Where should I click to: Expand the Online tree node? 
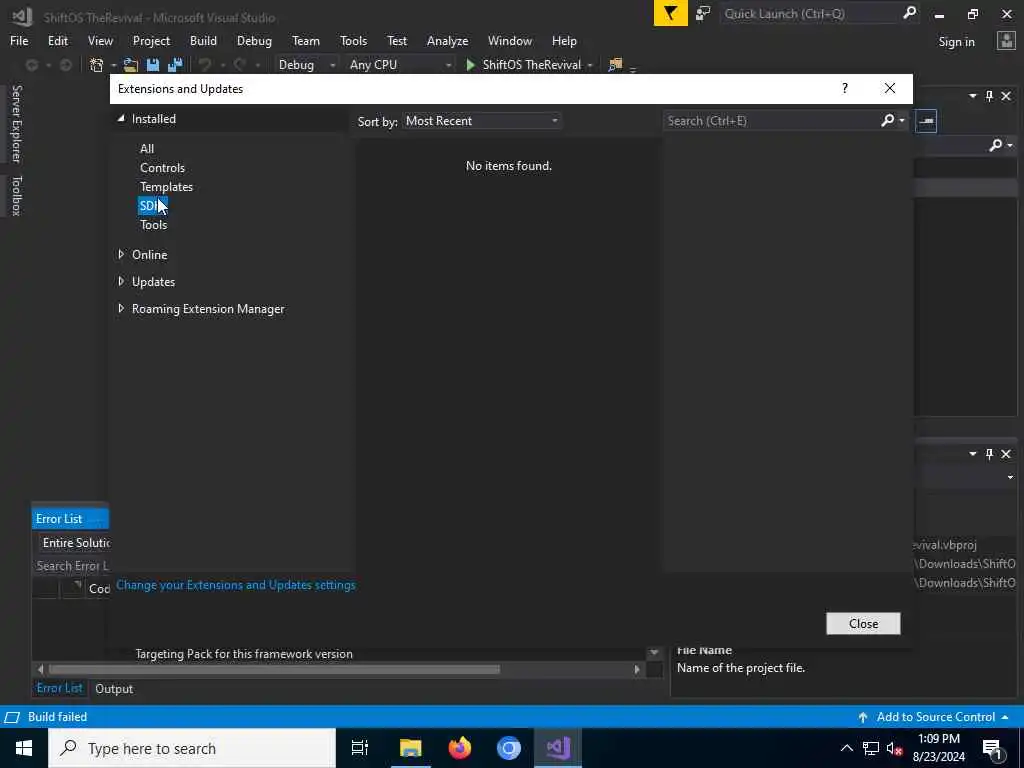pyautogui.click(x=121, y=254)
